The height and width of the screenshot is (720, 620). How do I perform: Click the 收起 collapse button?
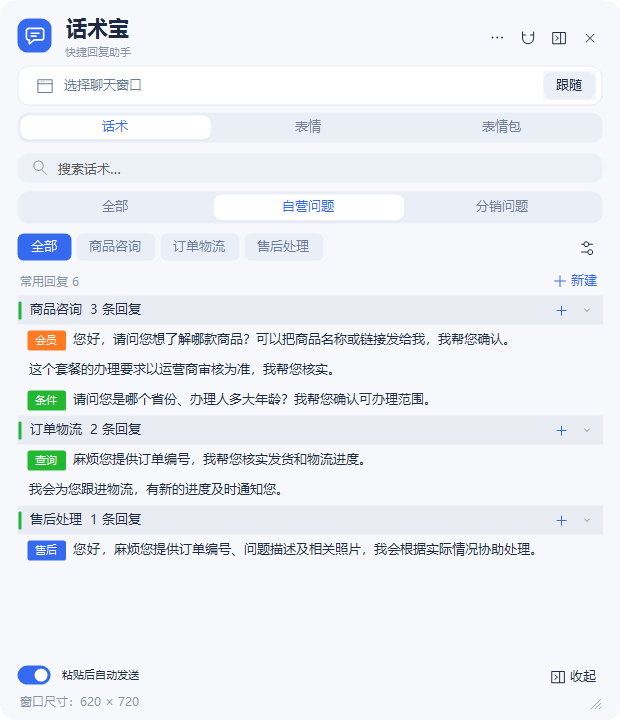[573, 676]
